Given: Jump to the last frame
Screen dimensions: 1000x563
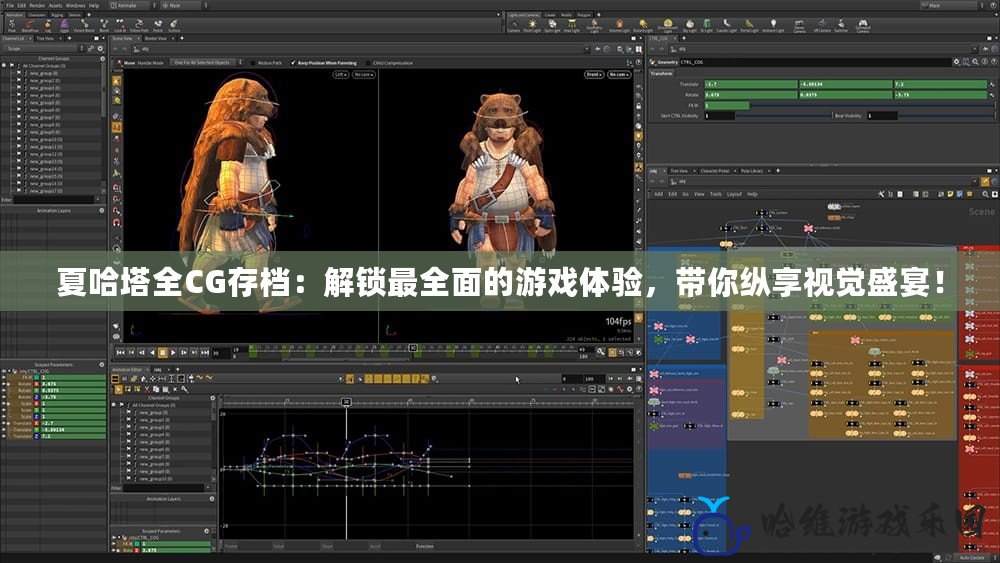Looking at the screenshot, I should (205, 352).
